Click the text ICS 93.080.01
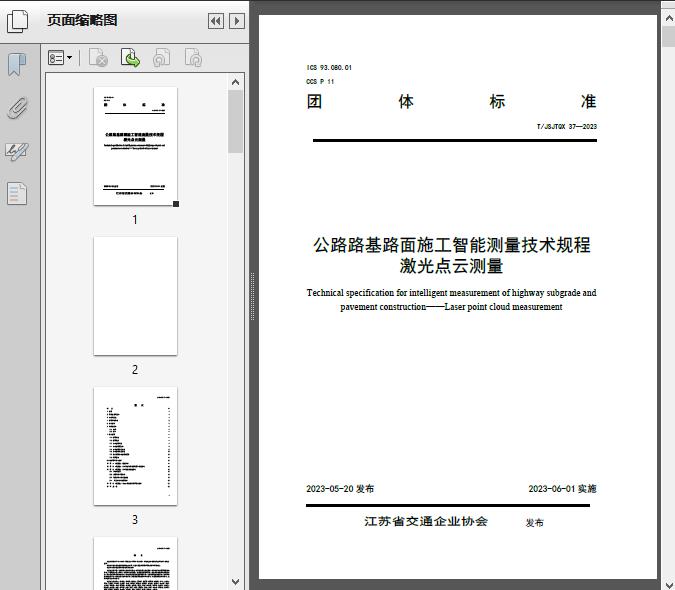 tap(329, 68)
